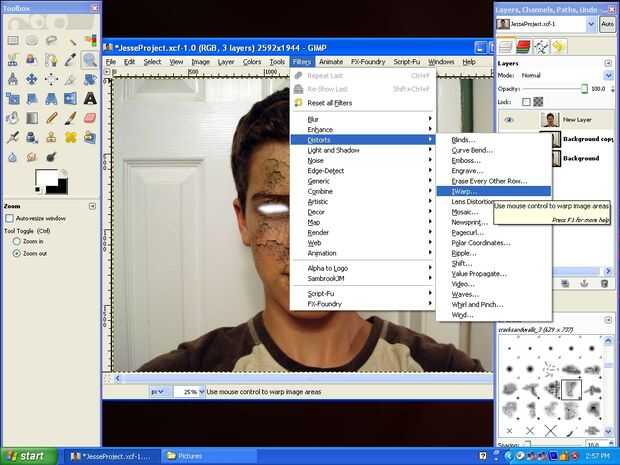Click the delete layer trash button
Viewport: 620px width, 465px height.
click(604, 283)
